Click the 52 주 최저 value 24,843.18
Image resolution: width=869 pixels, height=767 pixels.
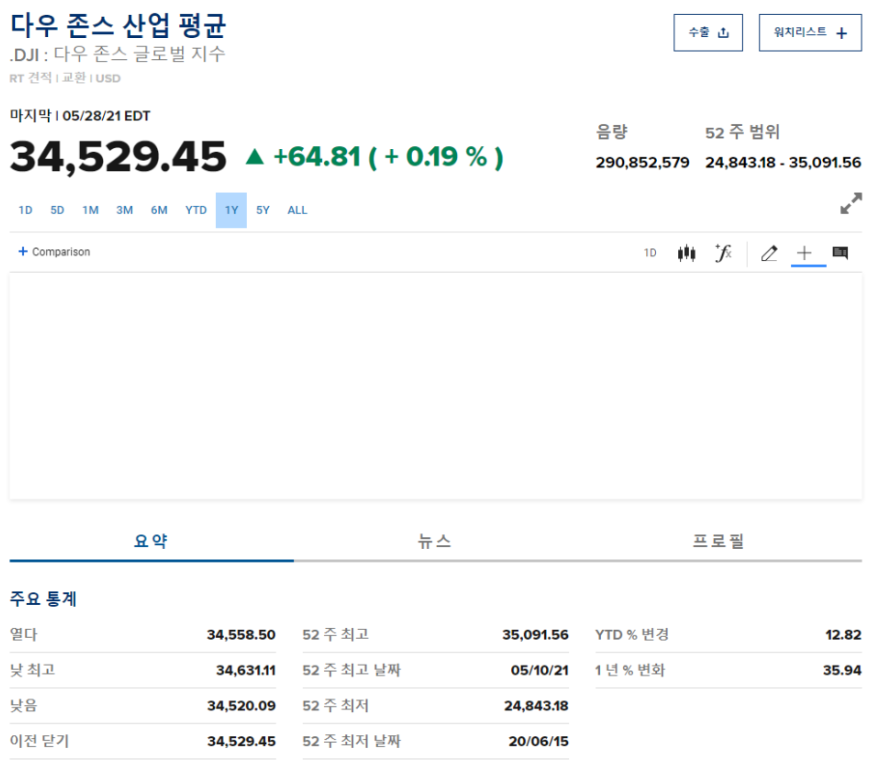(x=536, y=706)
